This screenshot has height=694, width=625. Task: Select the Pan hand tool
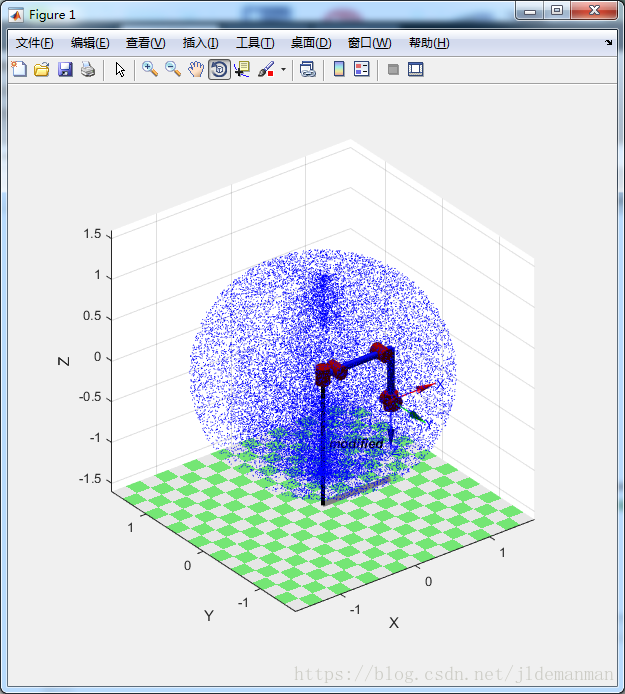pyautogui.click(x=196, y=69)
